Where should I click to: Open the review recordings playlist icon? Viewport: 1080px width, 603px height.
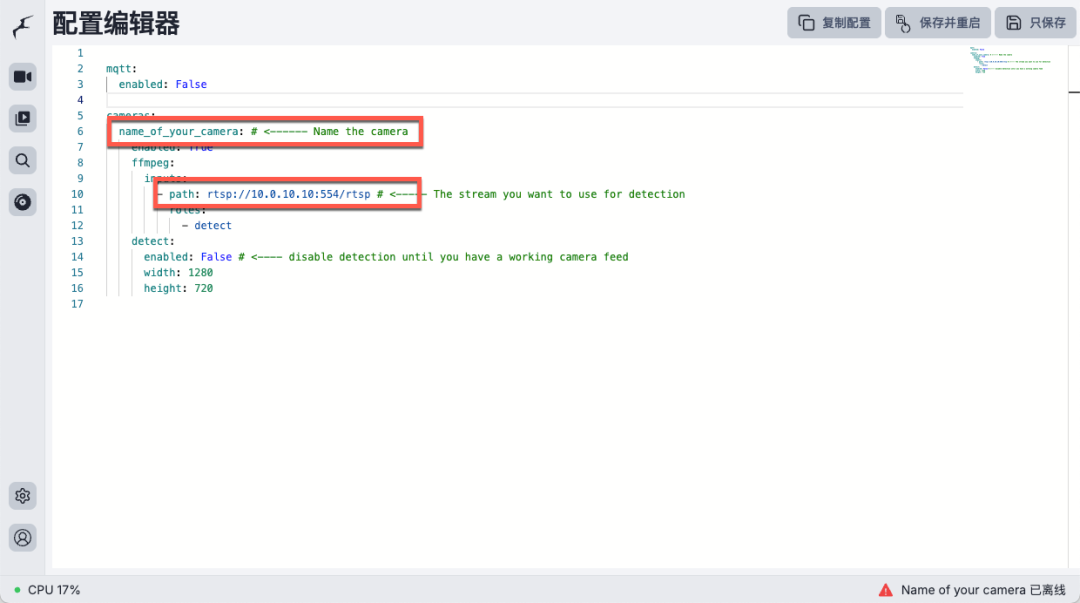[22, 118]
